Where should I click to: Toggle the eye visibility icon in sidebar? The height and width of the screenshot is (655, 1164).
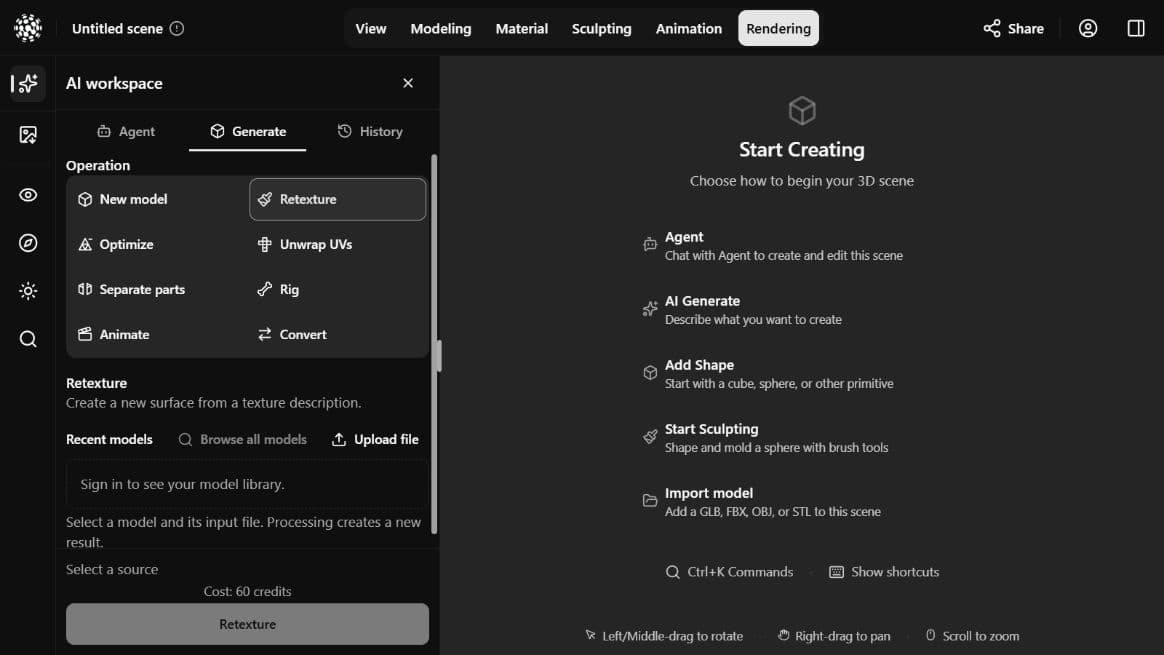28,195
